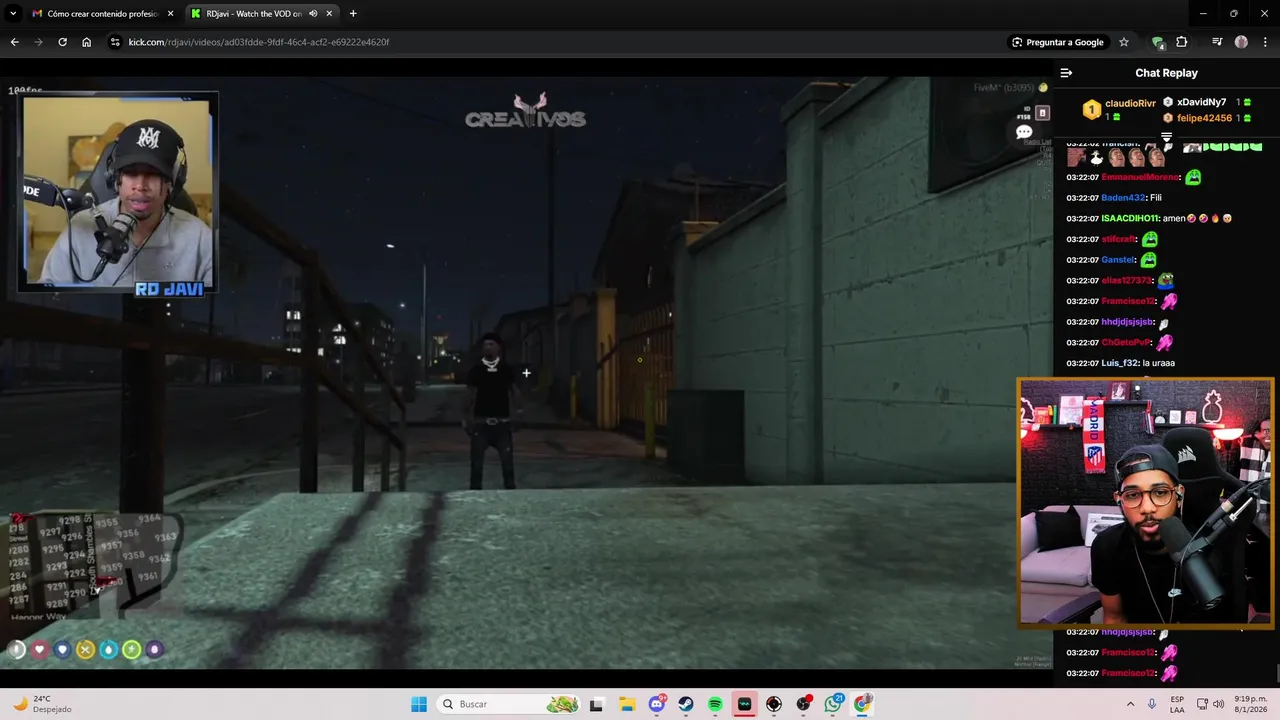The width and height of the screenshot is (1280, 720).
Task: Open the weather widget showing 24°C
Action: 45,704
